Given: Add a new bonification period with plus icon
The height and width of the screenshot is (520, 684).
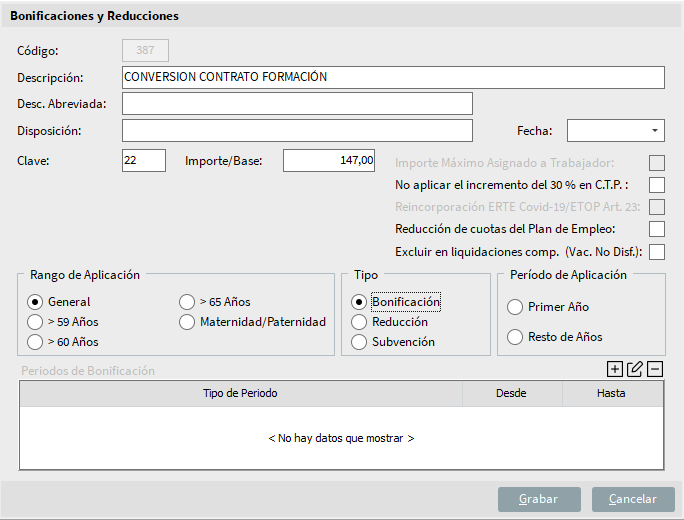Looking at the screenshot, I should coord(614,369).
